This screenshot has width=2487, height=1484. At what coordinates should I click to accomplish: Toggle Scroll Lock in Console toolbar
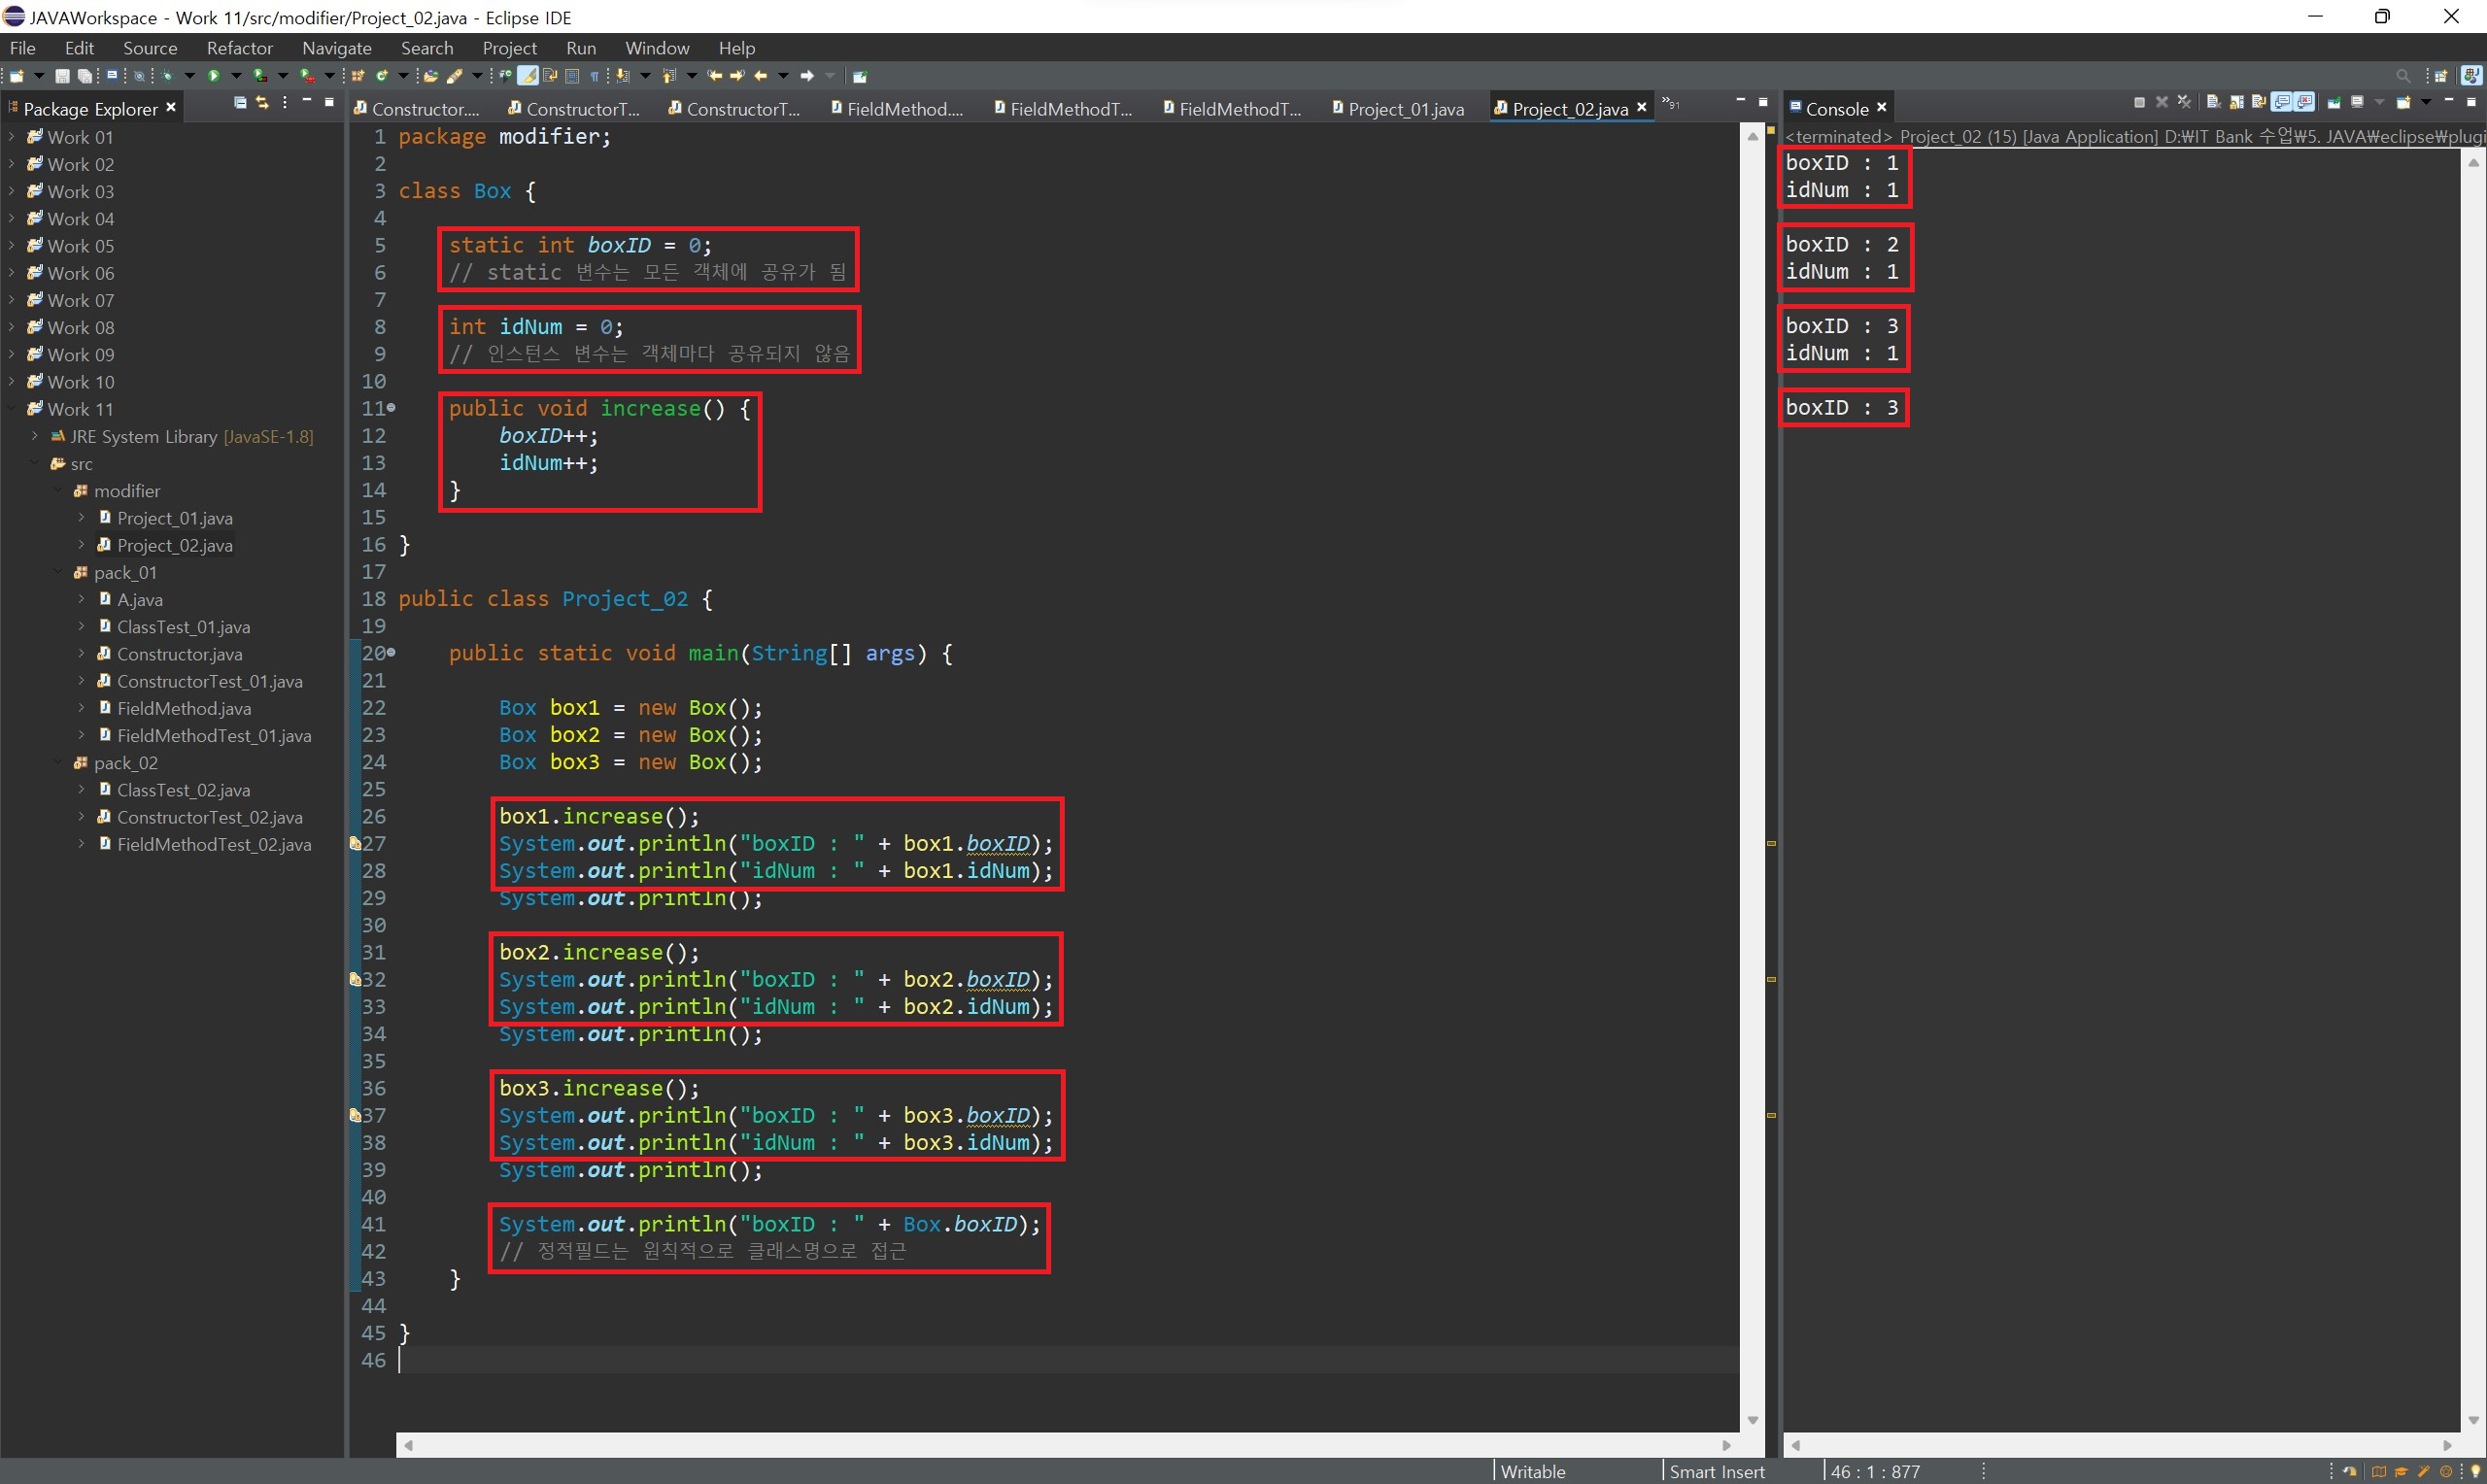[x=2236, y=102]
